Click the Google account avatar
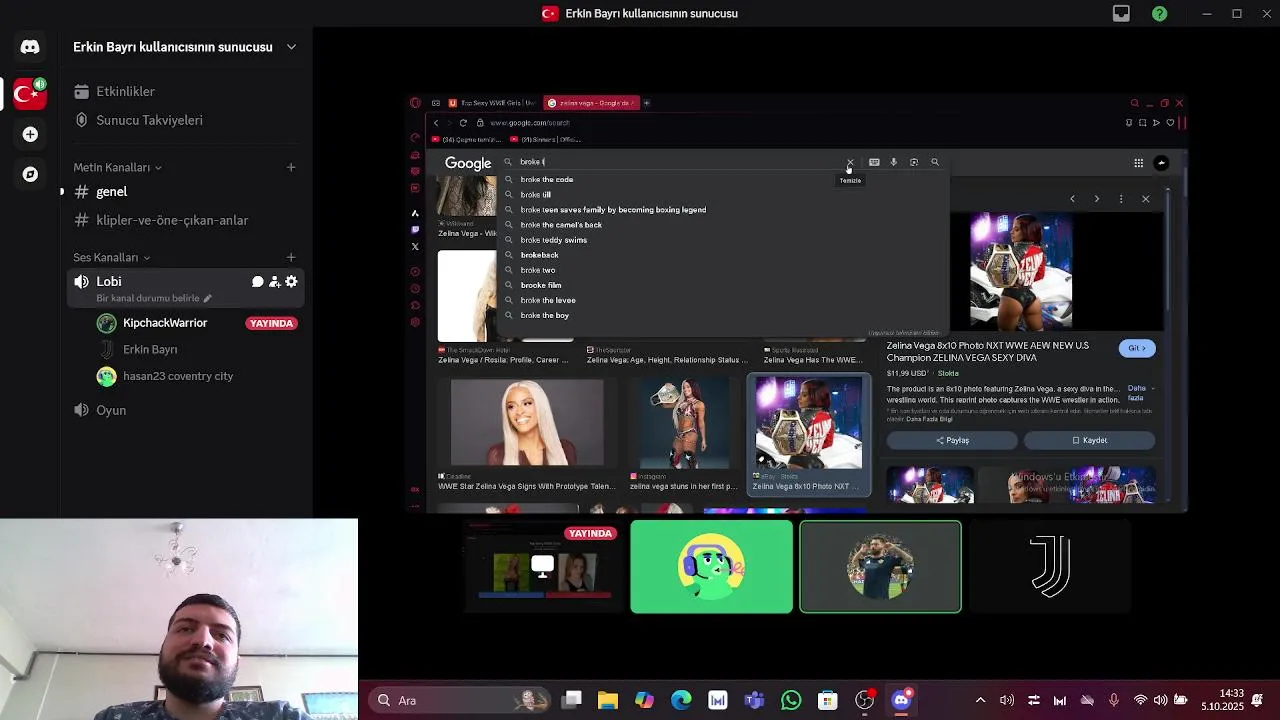The height and width of the screenshot is (720, 1280). (x=1161, y=163)
